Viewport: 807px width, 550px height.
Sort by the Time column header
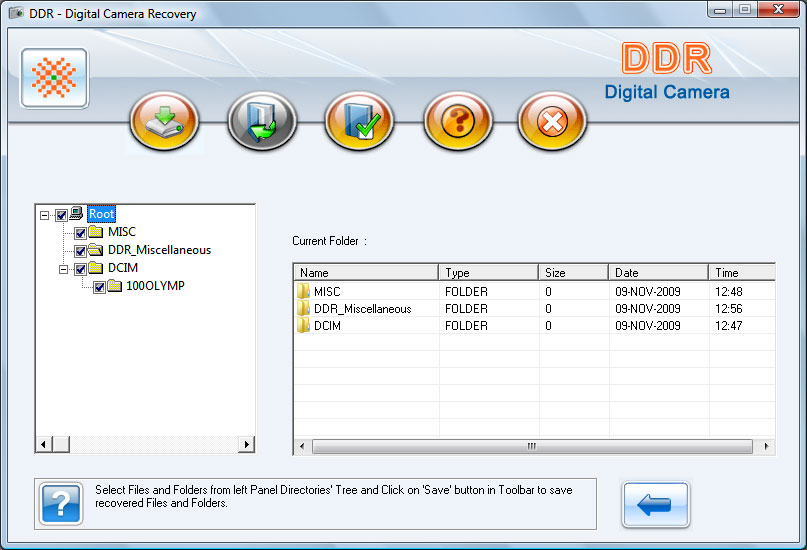[x=742, y=272]
